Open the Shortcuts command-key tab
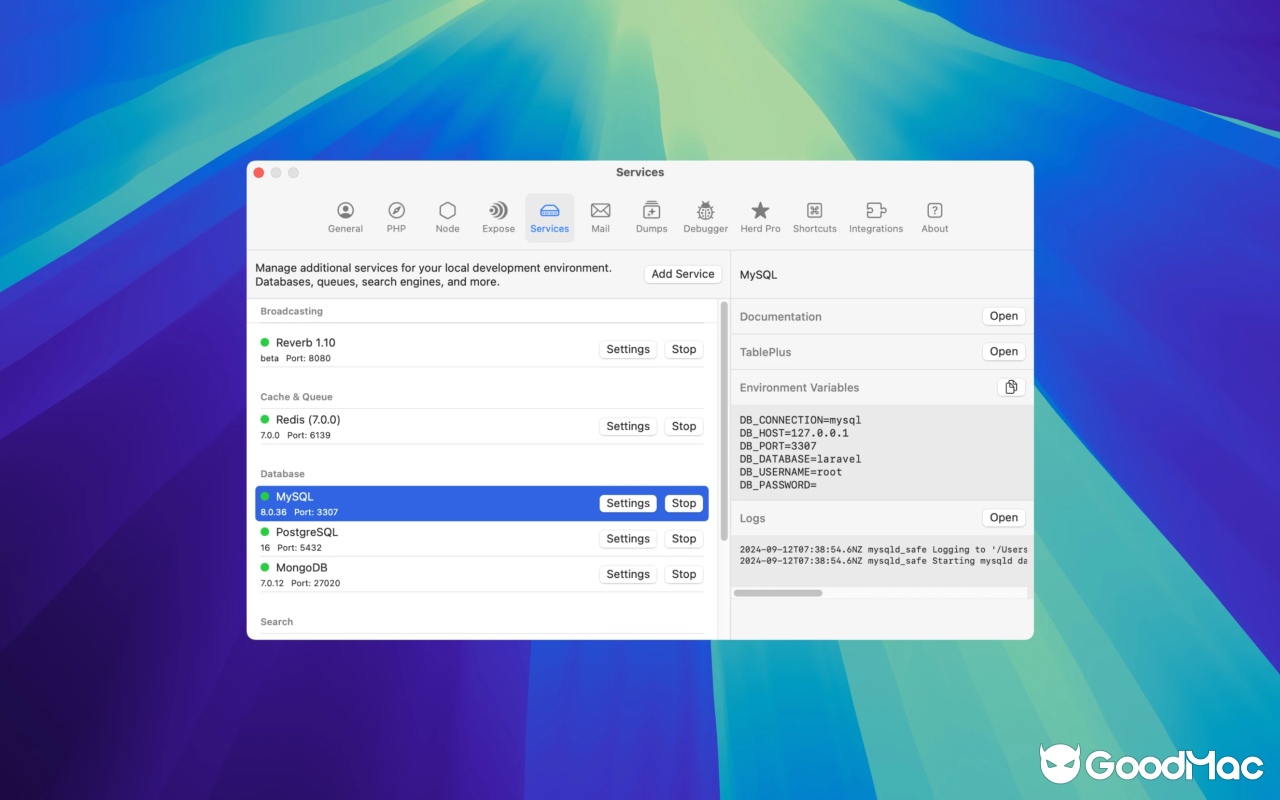 814,211
